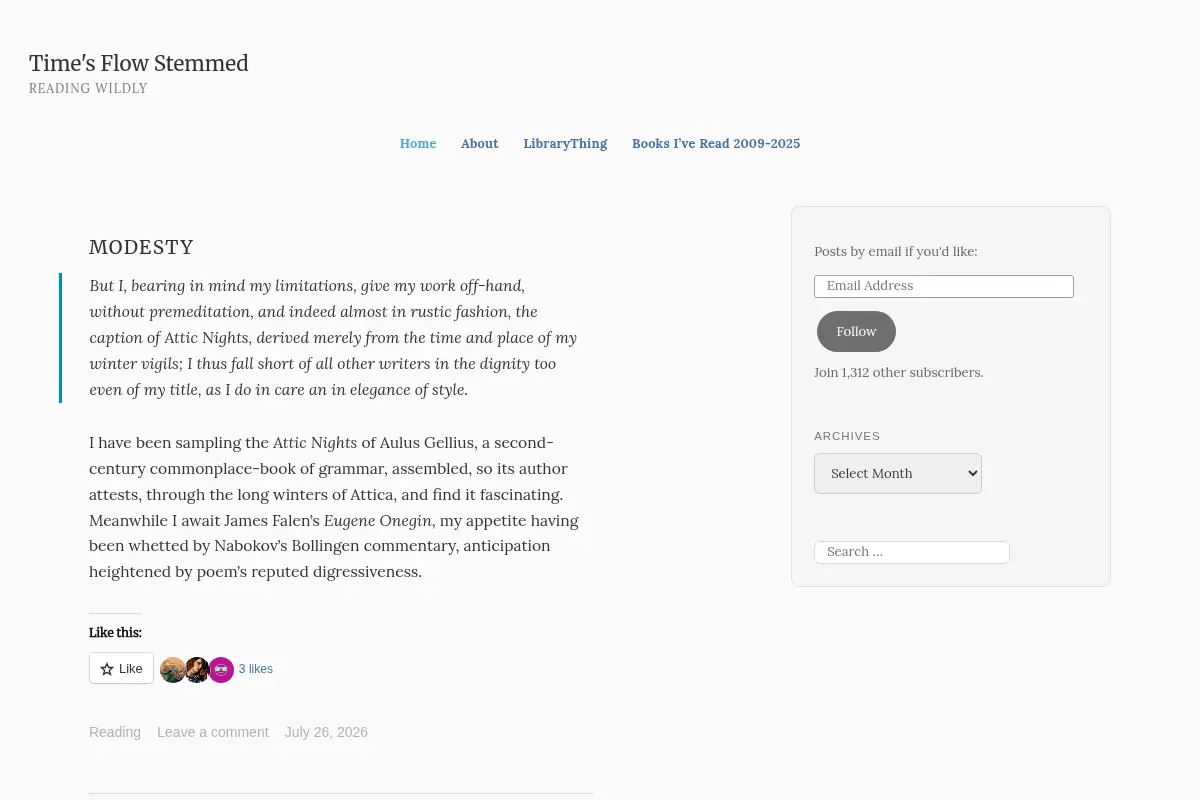Open the first liker's avatar
The image size is (1200, 800).
(172, 670)
